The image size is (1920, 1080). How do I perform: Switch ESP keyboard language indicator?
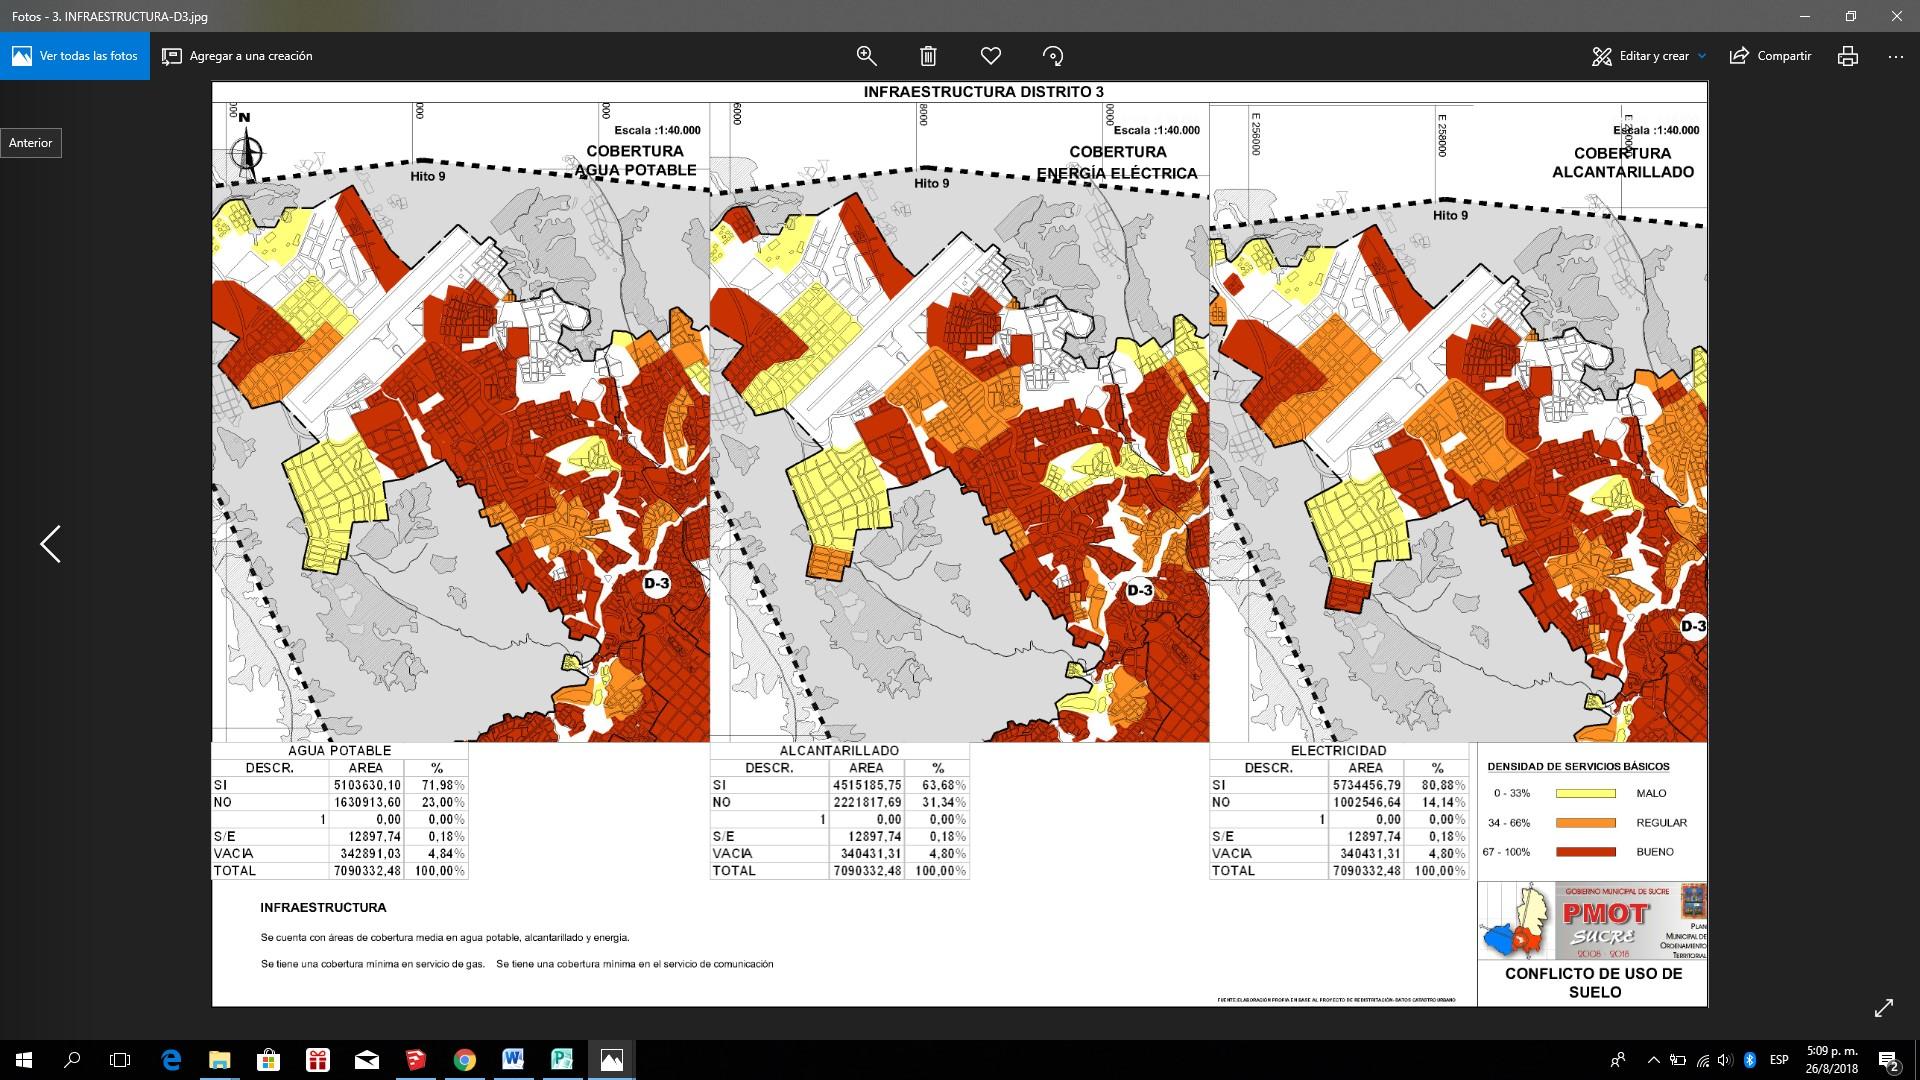pyautogui.click(x=1779, y=1060)
